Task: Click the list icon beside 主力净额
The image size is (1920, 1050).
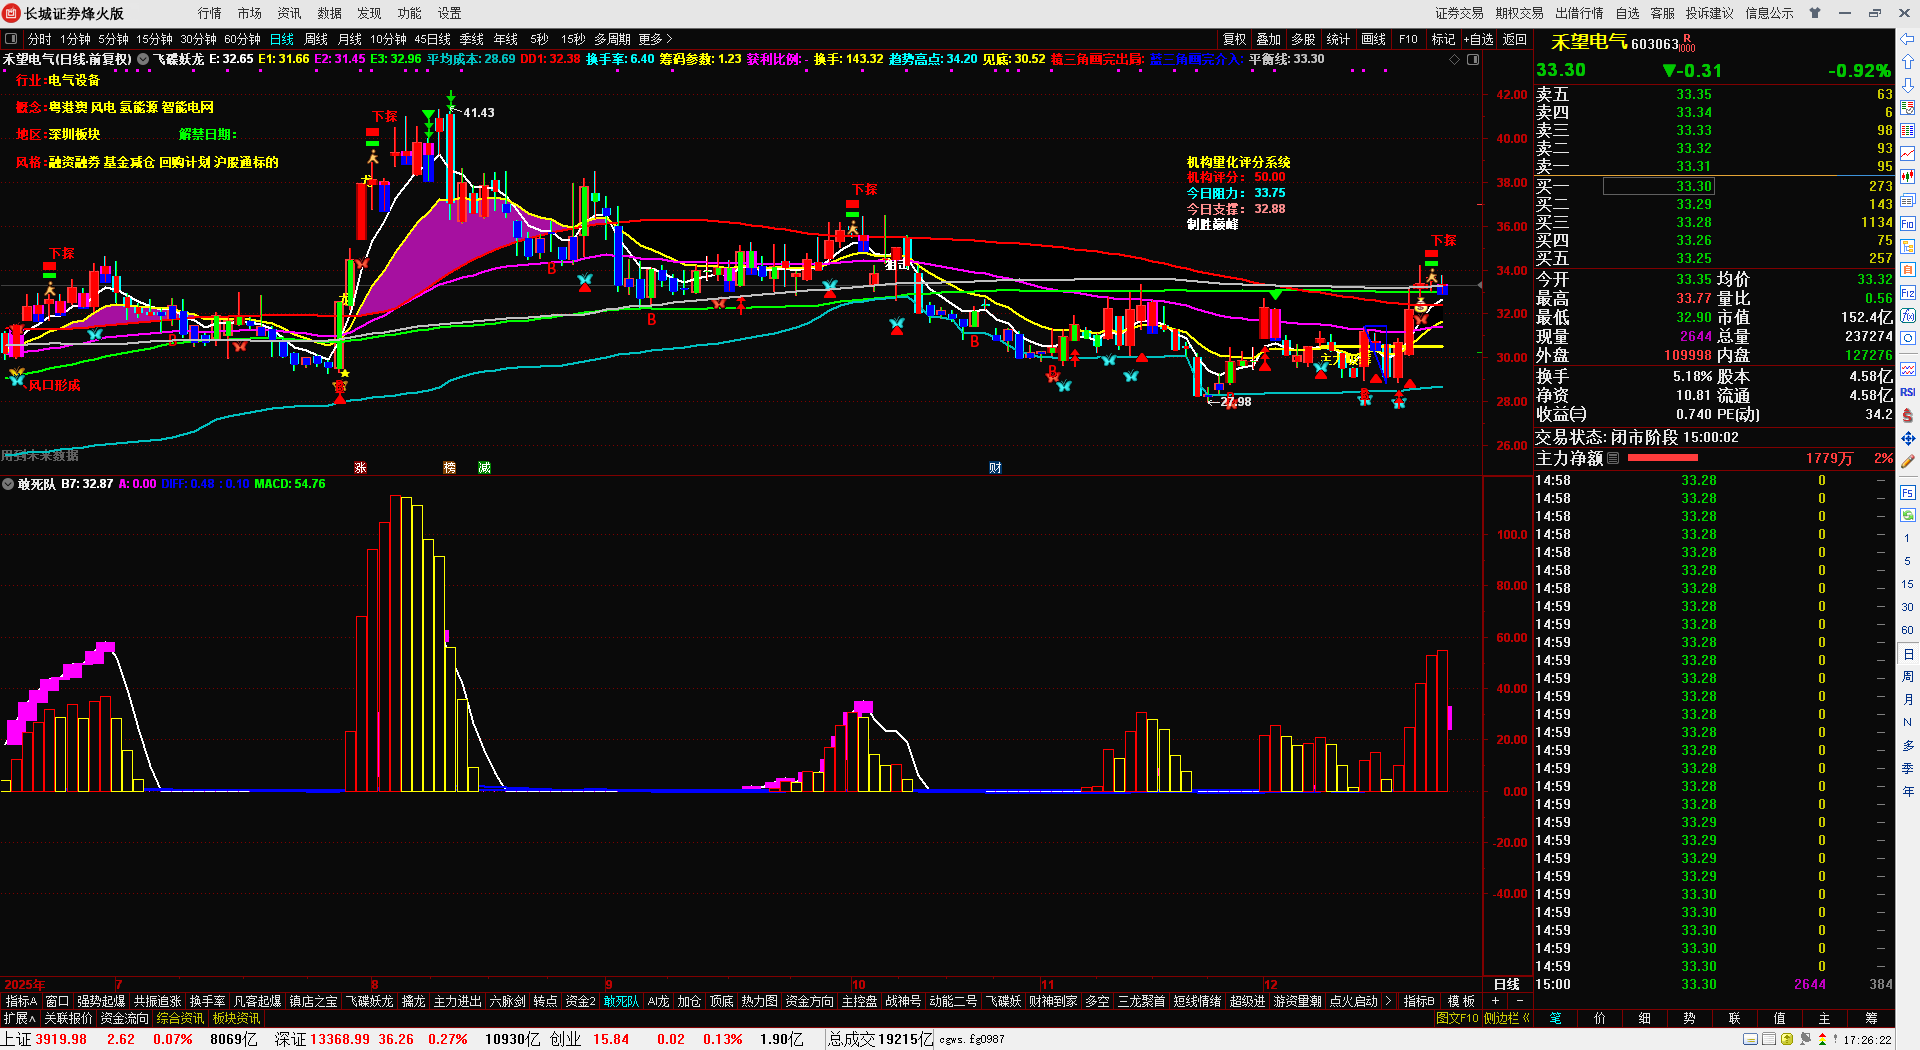Action: pos(1613,458)
